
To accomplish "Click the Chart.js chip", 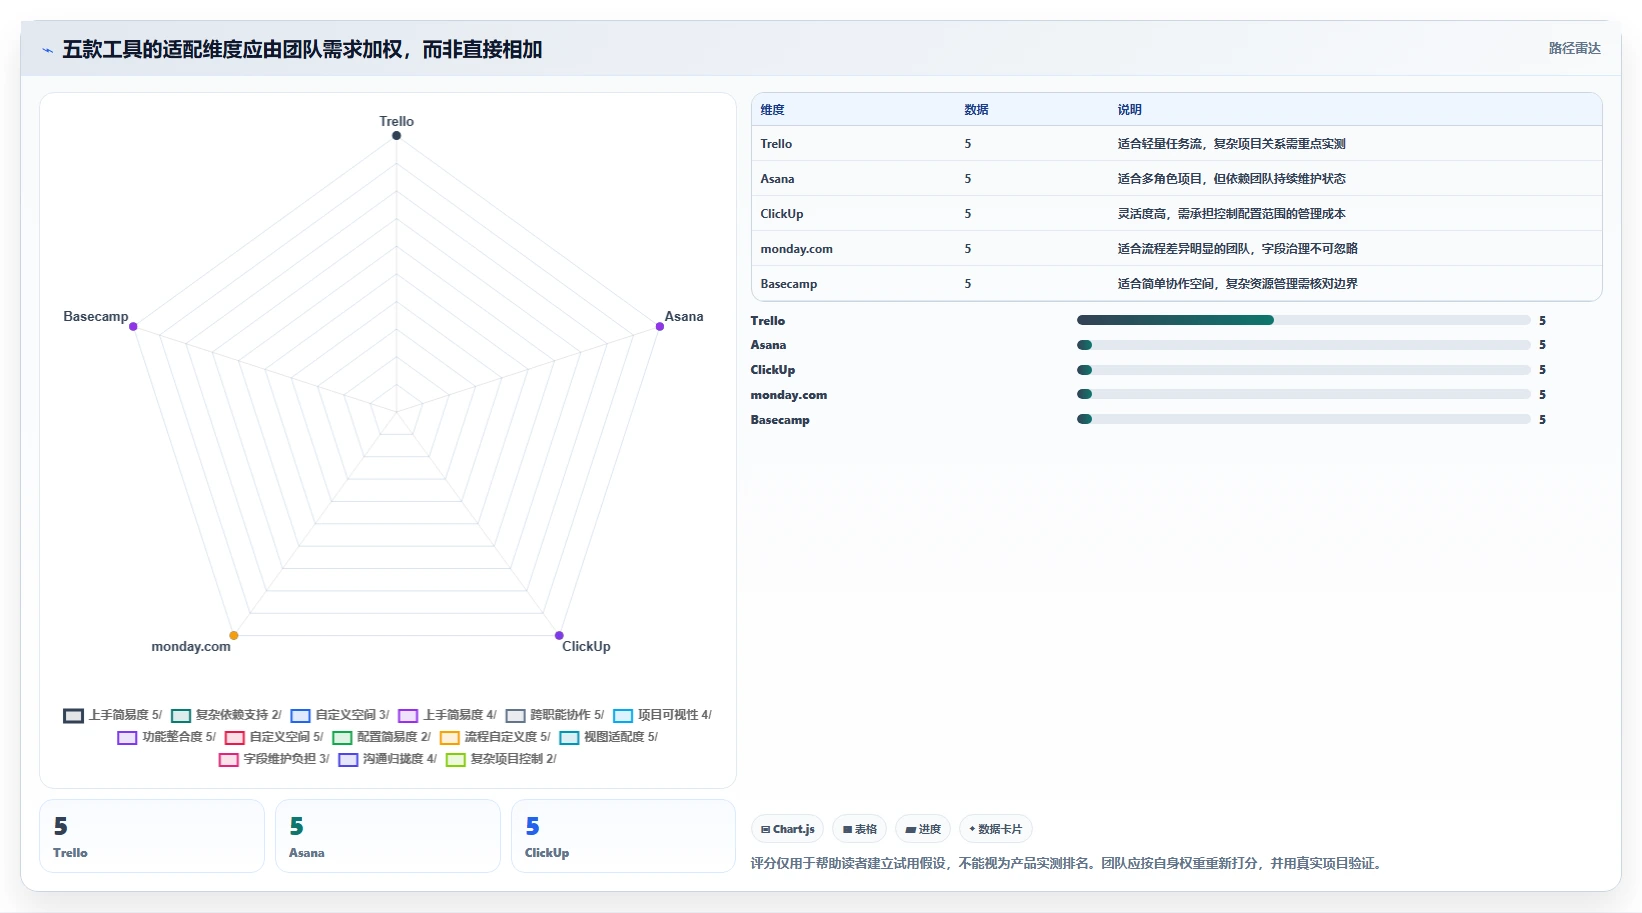I will pyautogui.click(x=788, y=829).
